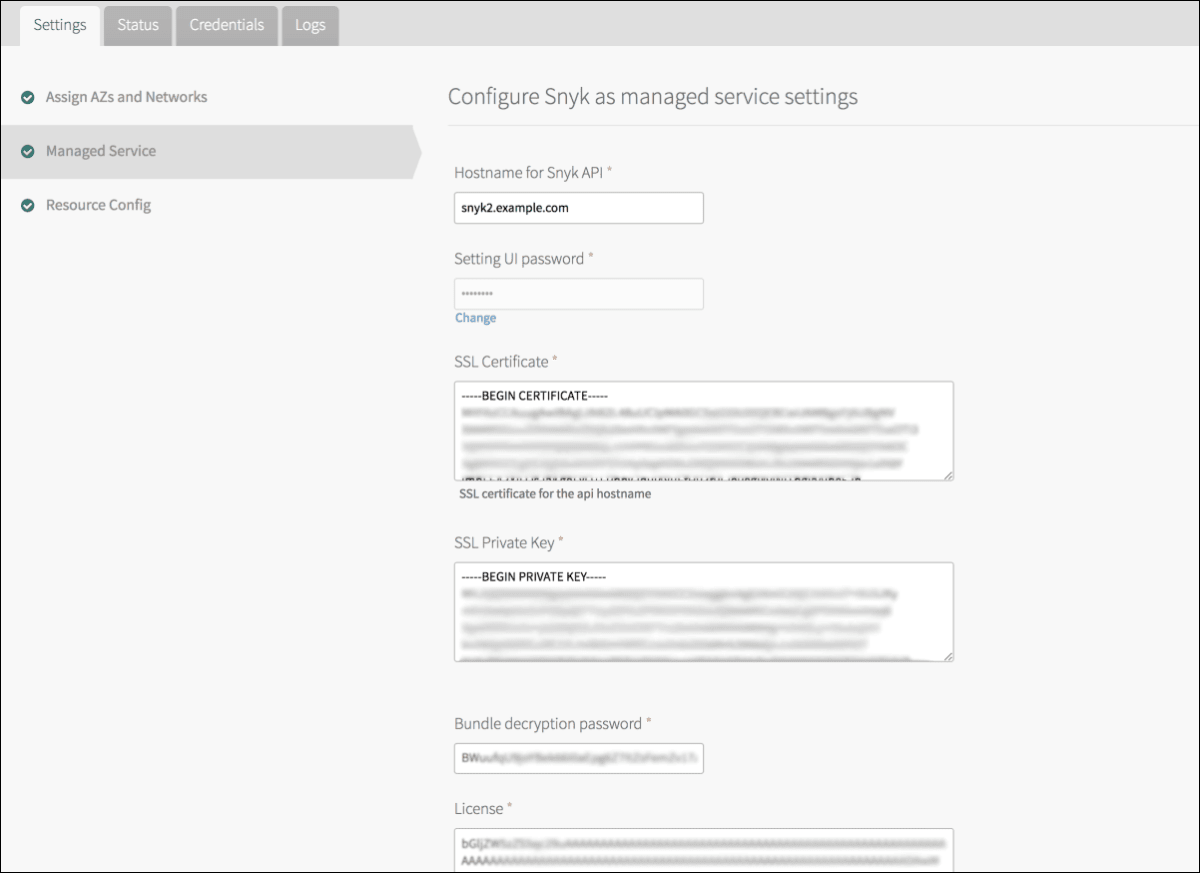The height and width of the screenshot is (873, 1200).
Task: Open the Status tab
Action: (x=138, y=25)
